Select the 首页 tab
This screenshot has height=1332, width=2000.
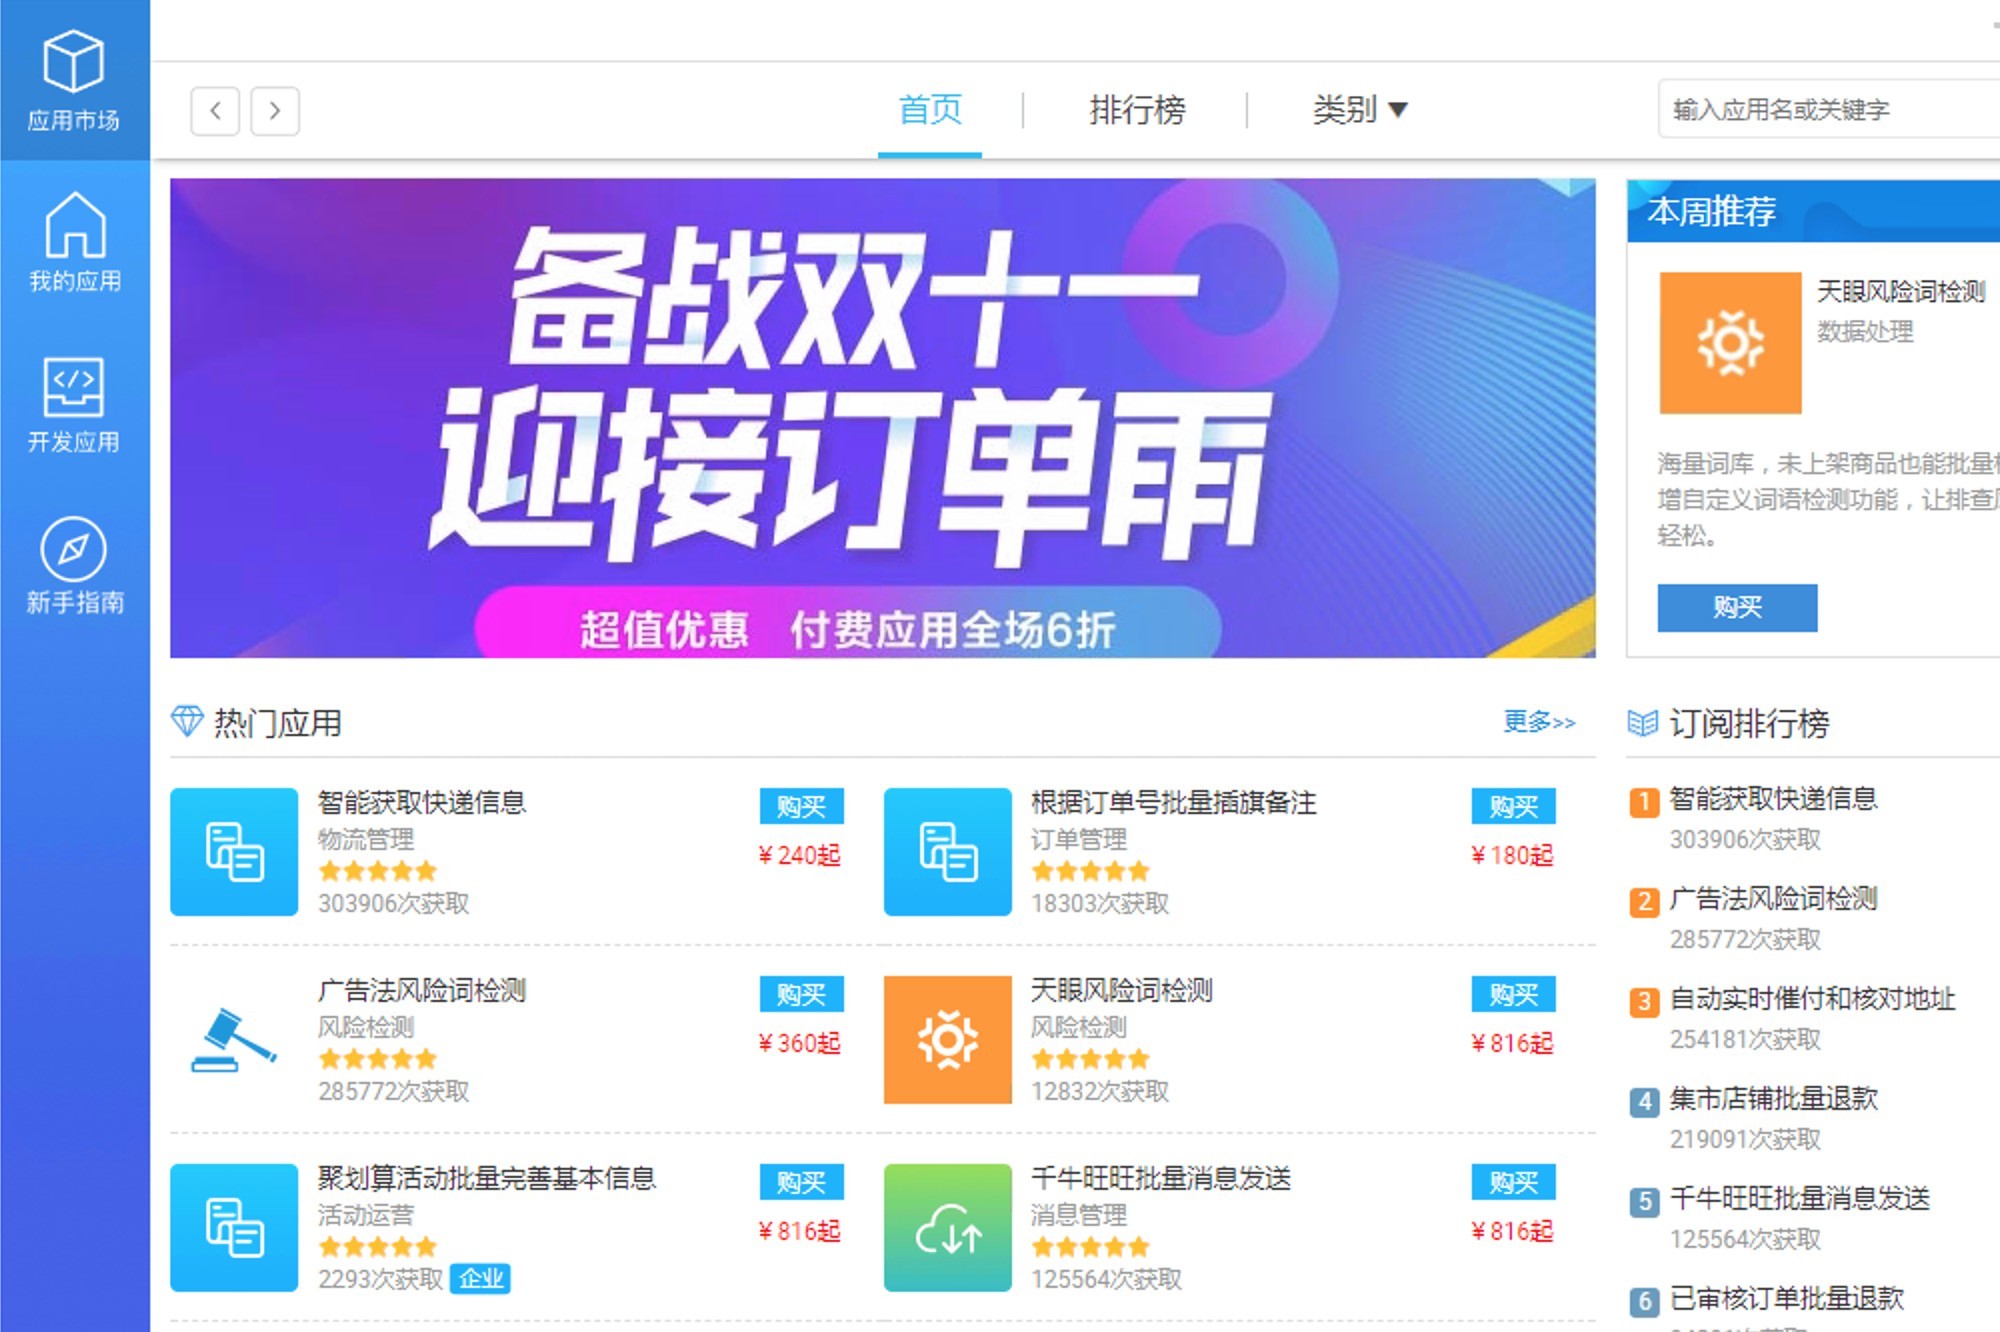point(930,109)
